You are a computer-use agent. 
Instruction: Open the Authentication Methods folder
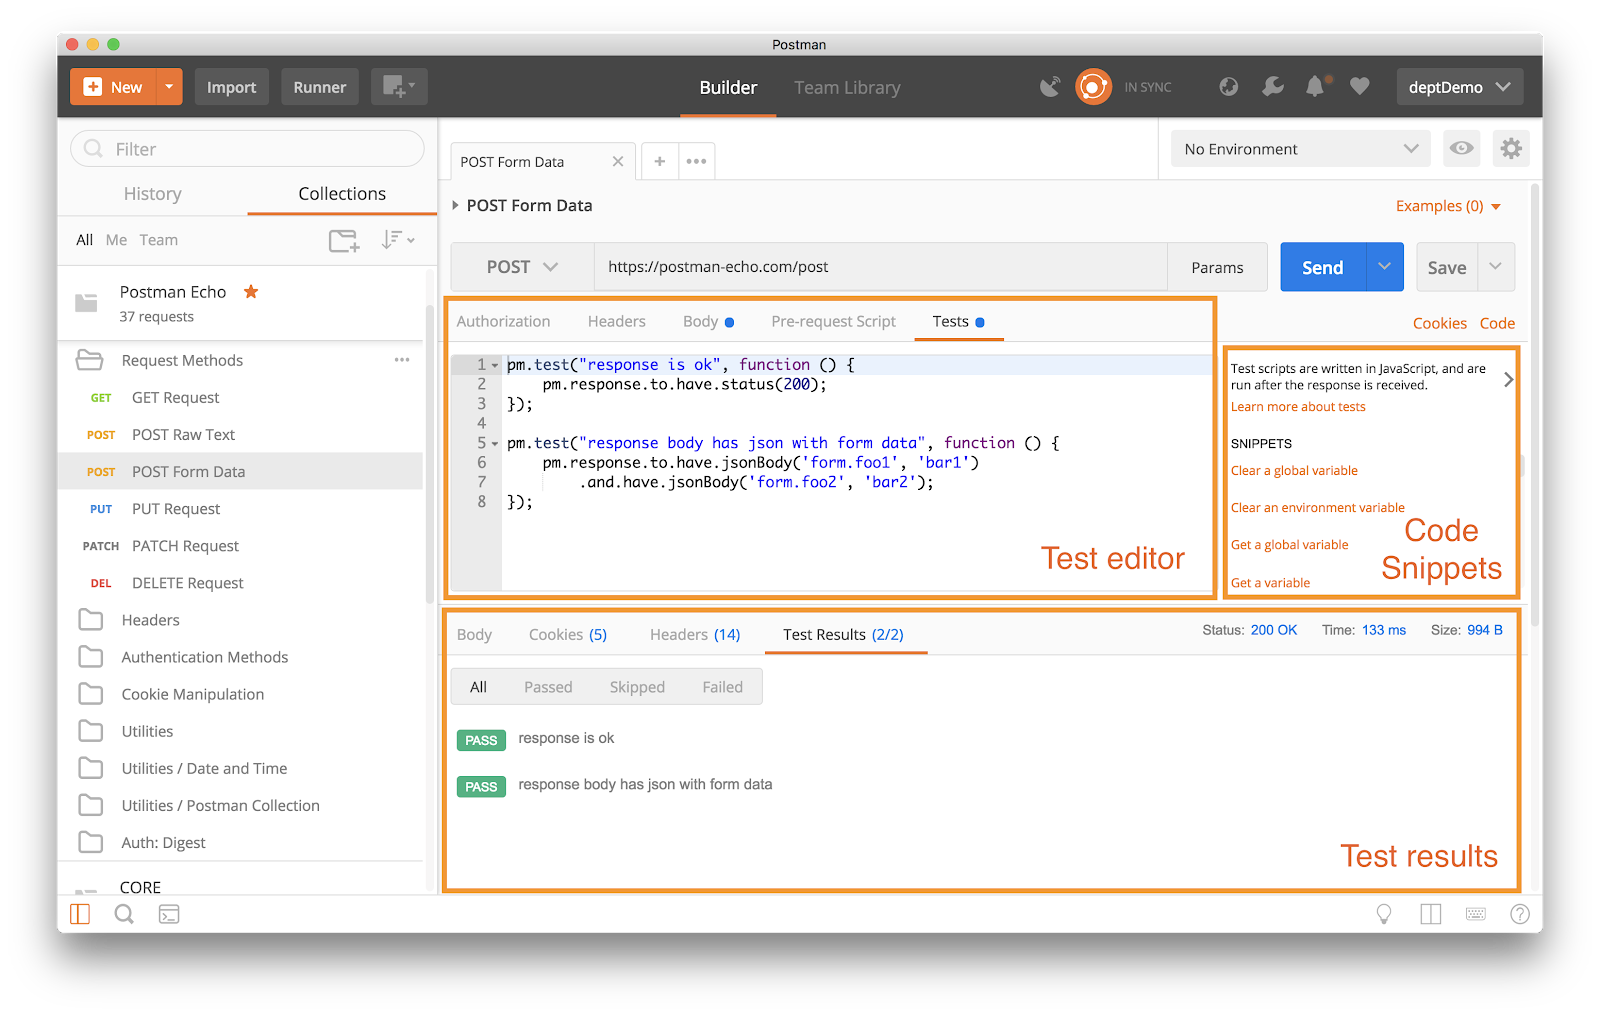tap(204, 657)
